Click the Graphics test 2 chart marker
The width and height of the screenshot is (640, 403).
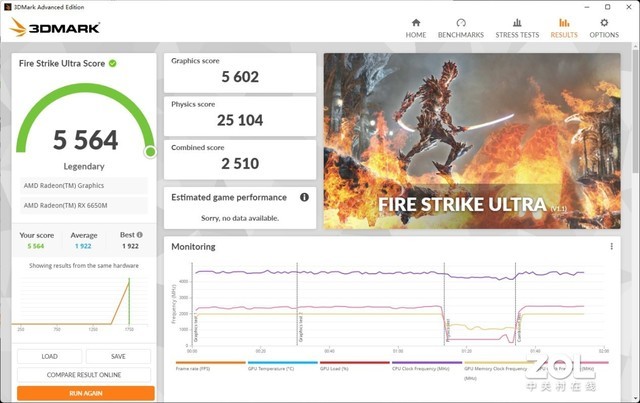click(x=301, y=327)
